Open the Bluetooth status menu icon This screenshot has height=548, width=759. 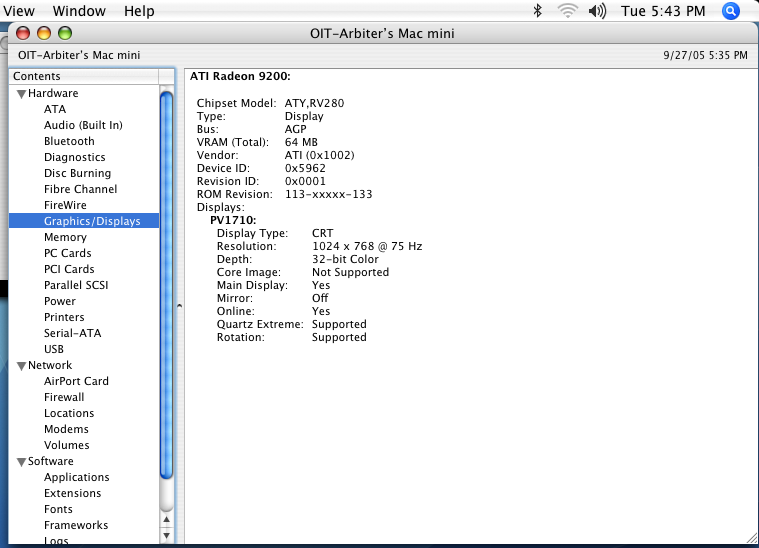[537, 11]
